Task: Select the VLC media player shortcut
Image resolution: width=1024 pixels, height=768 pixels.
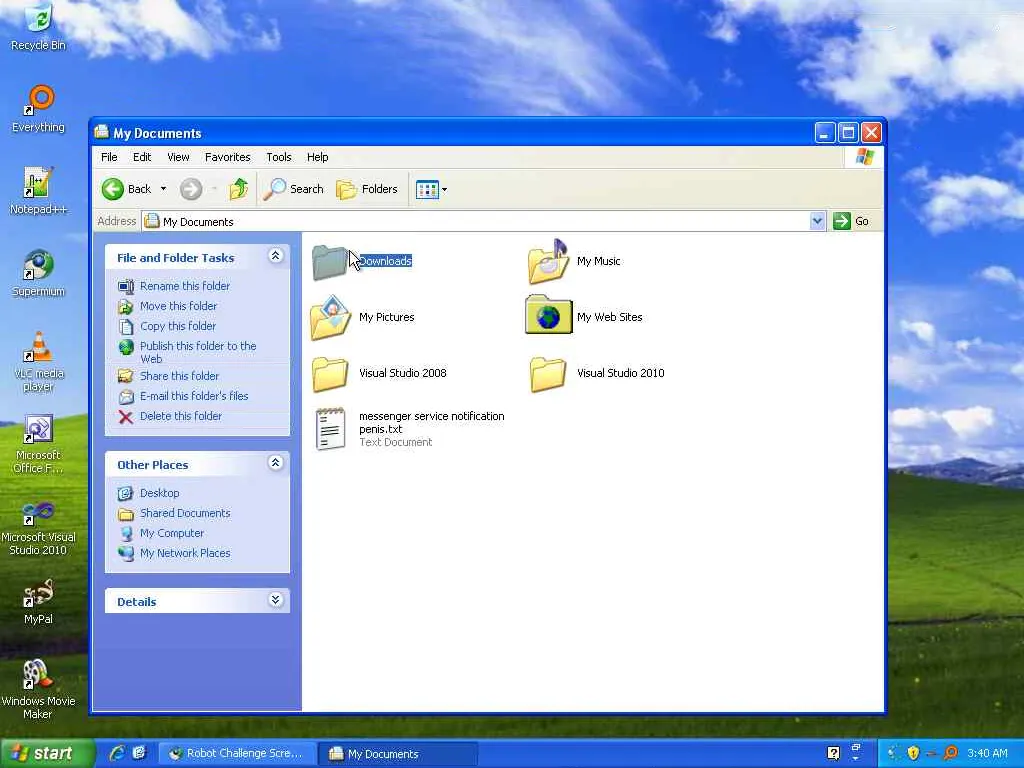Action: pos(39,361)
